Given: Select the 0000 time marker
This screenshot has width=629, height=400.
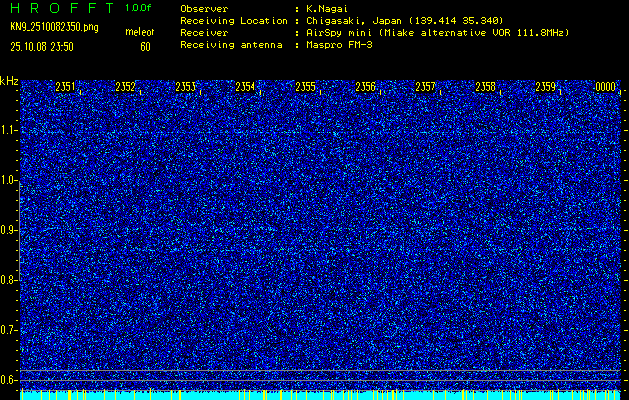Looking at the screenshot, I should [x=606, y=88].
